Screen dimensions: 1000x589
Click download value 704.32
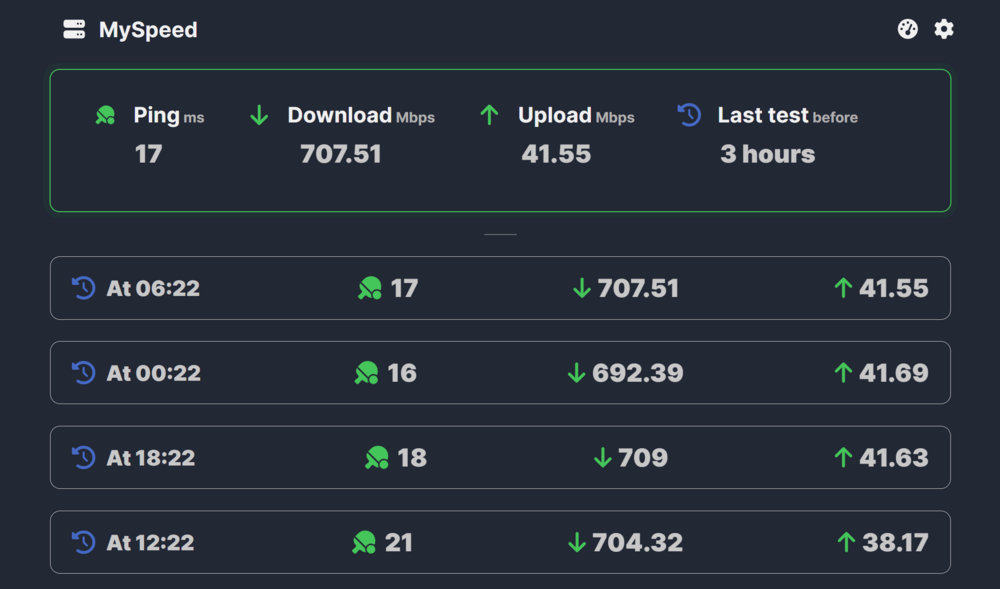click(x=638, y=542)
